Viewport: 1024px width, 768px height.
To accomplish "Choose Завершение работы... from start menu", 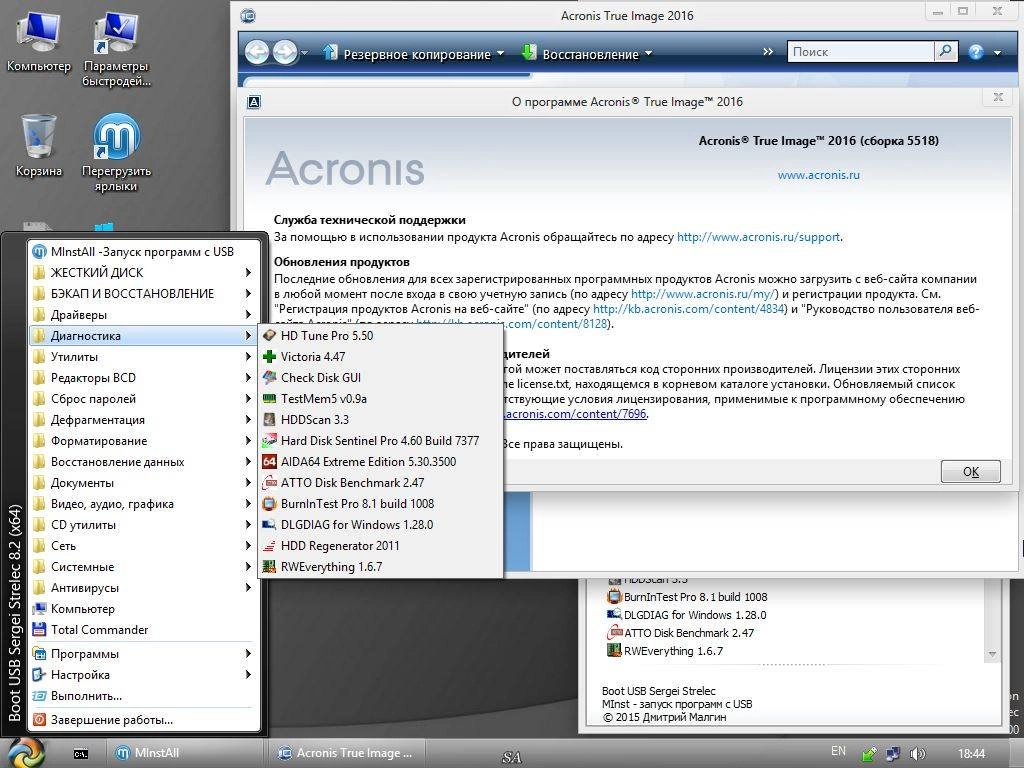I will (145, 720).
